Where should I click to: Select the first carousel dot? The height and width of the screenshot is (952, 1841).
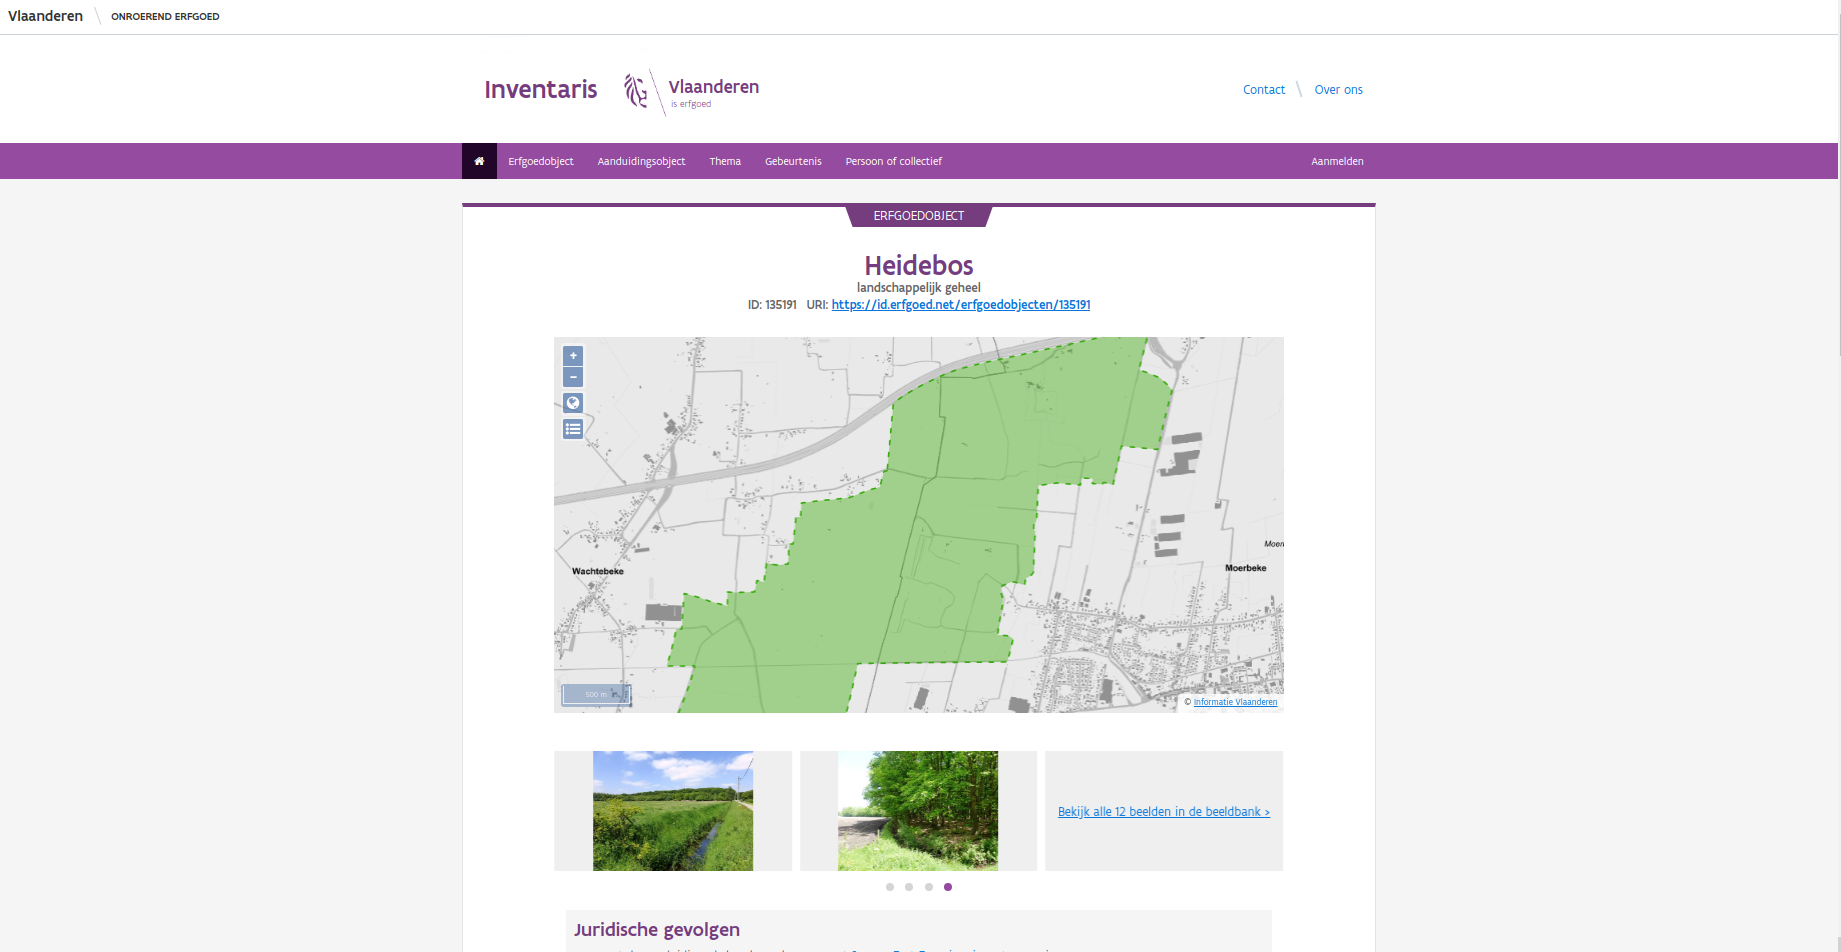coord(890,887)
